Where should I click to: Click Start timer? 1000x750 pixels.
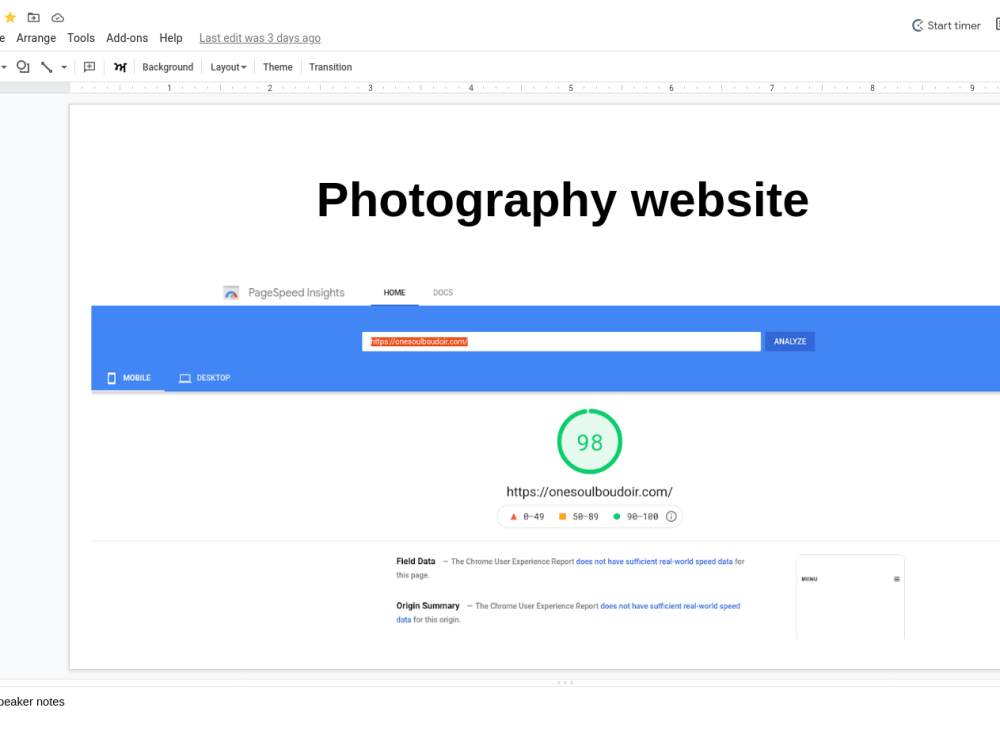tap(946, 26)
